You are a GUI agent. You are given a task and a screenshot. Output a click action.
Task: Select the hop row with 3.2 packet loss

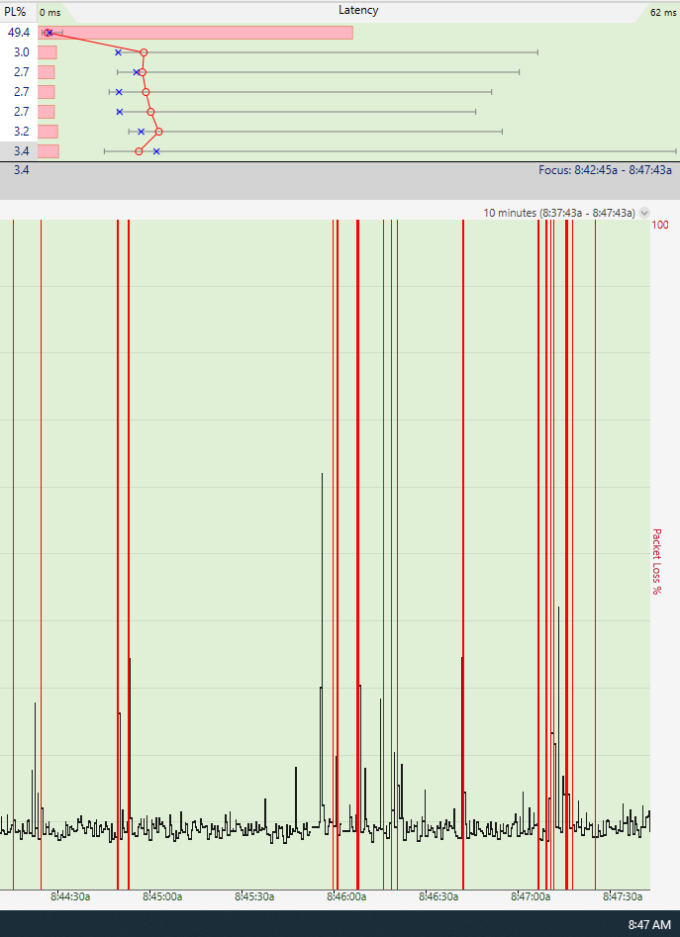21,131
